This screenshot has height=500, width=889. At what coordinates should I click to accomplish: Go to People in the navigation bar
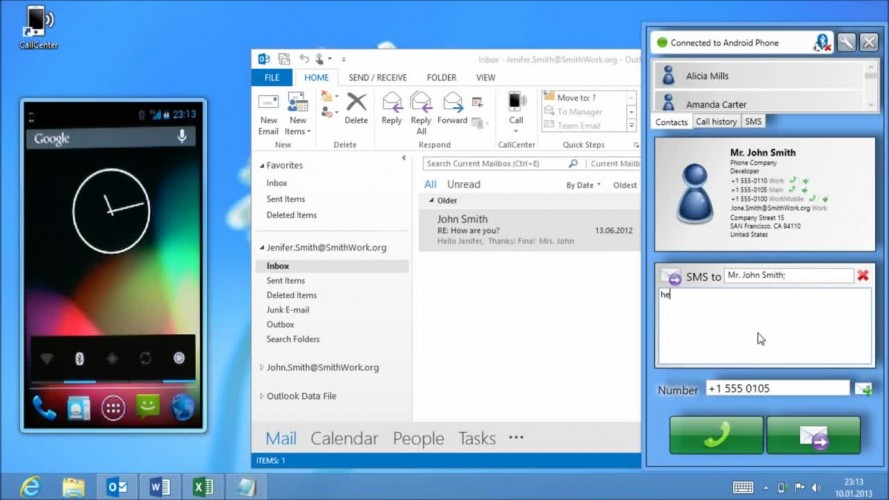pyautogui.click(x=418, y=438)
